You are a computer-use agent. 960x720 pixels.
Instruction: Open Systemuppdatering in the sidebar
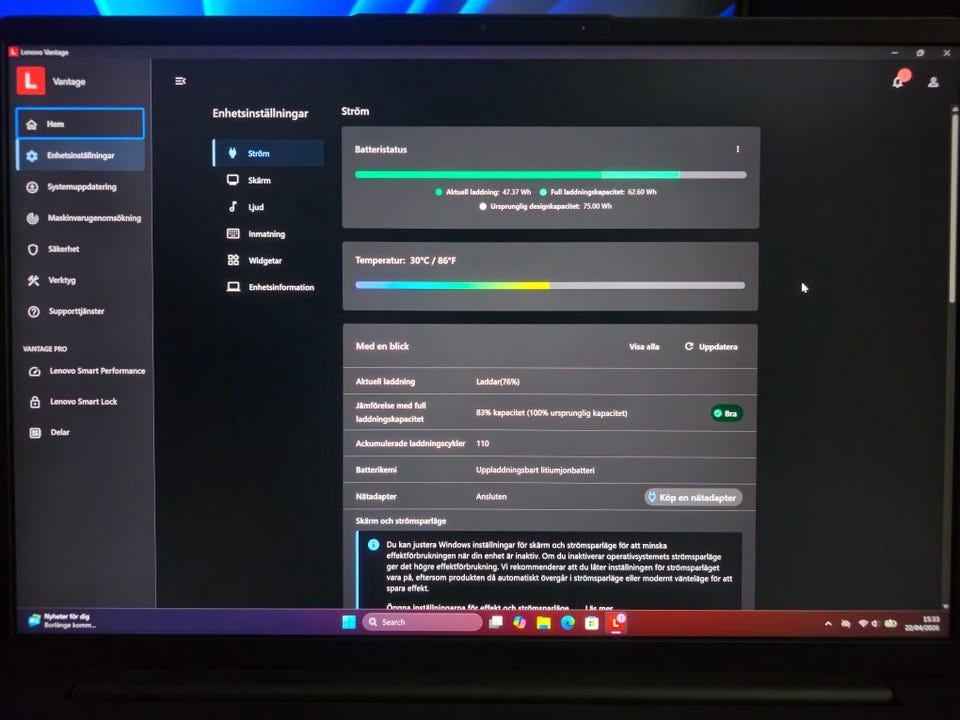tap(80, 187)
